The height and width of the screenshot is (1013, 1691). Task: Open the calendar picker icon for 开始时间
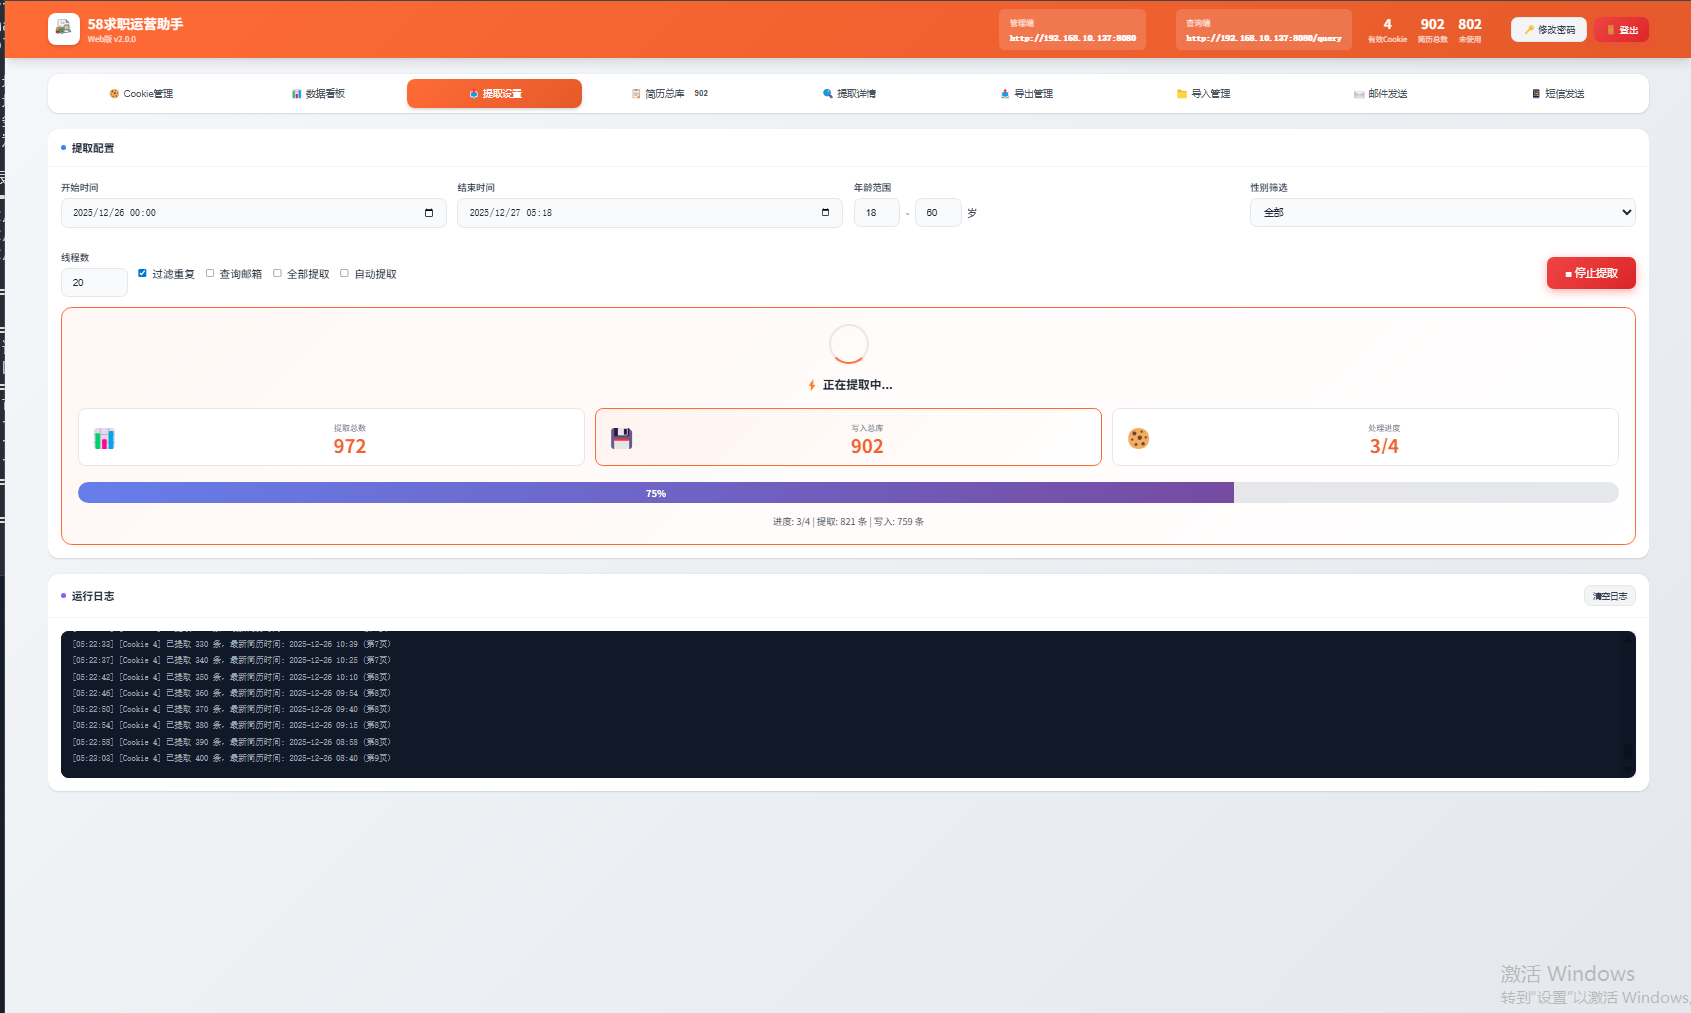pos(429,213)
